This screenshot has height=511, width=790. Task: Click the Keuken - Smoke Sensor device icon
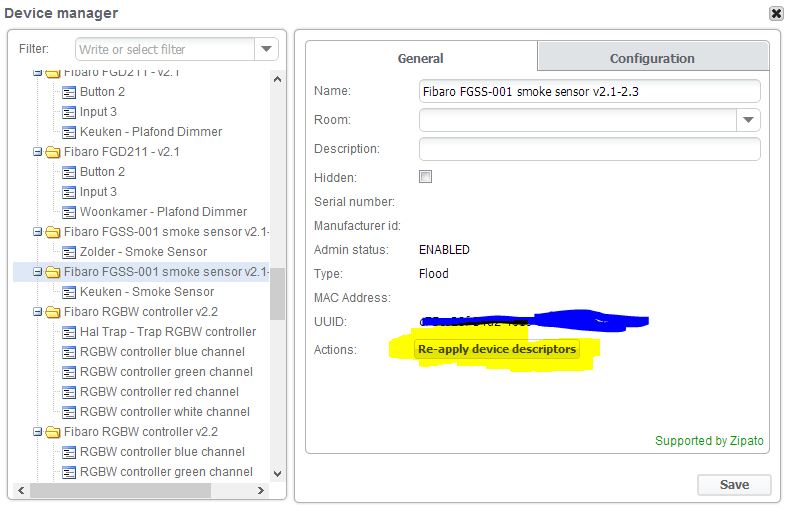69,292
